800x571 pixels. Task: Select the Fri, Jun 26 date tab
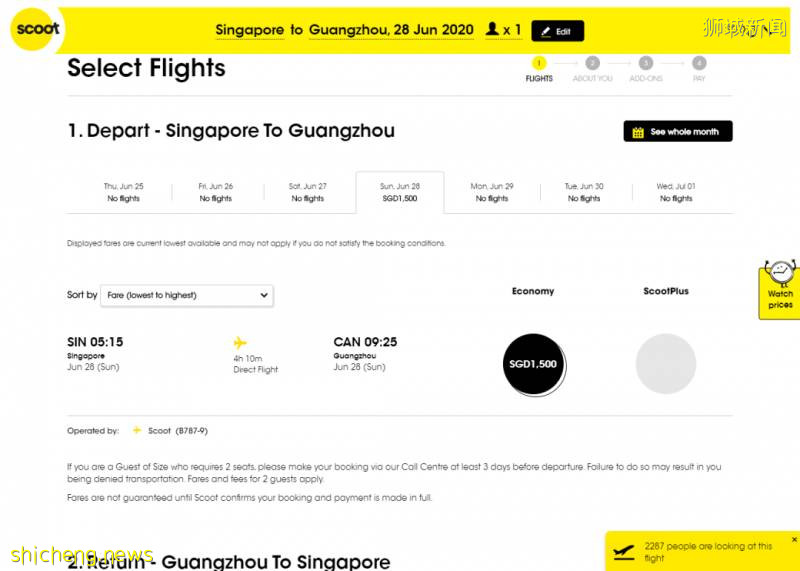click(x=216, y=192)
